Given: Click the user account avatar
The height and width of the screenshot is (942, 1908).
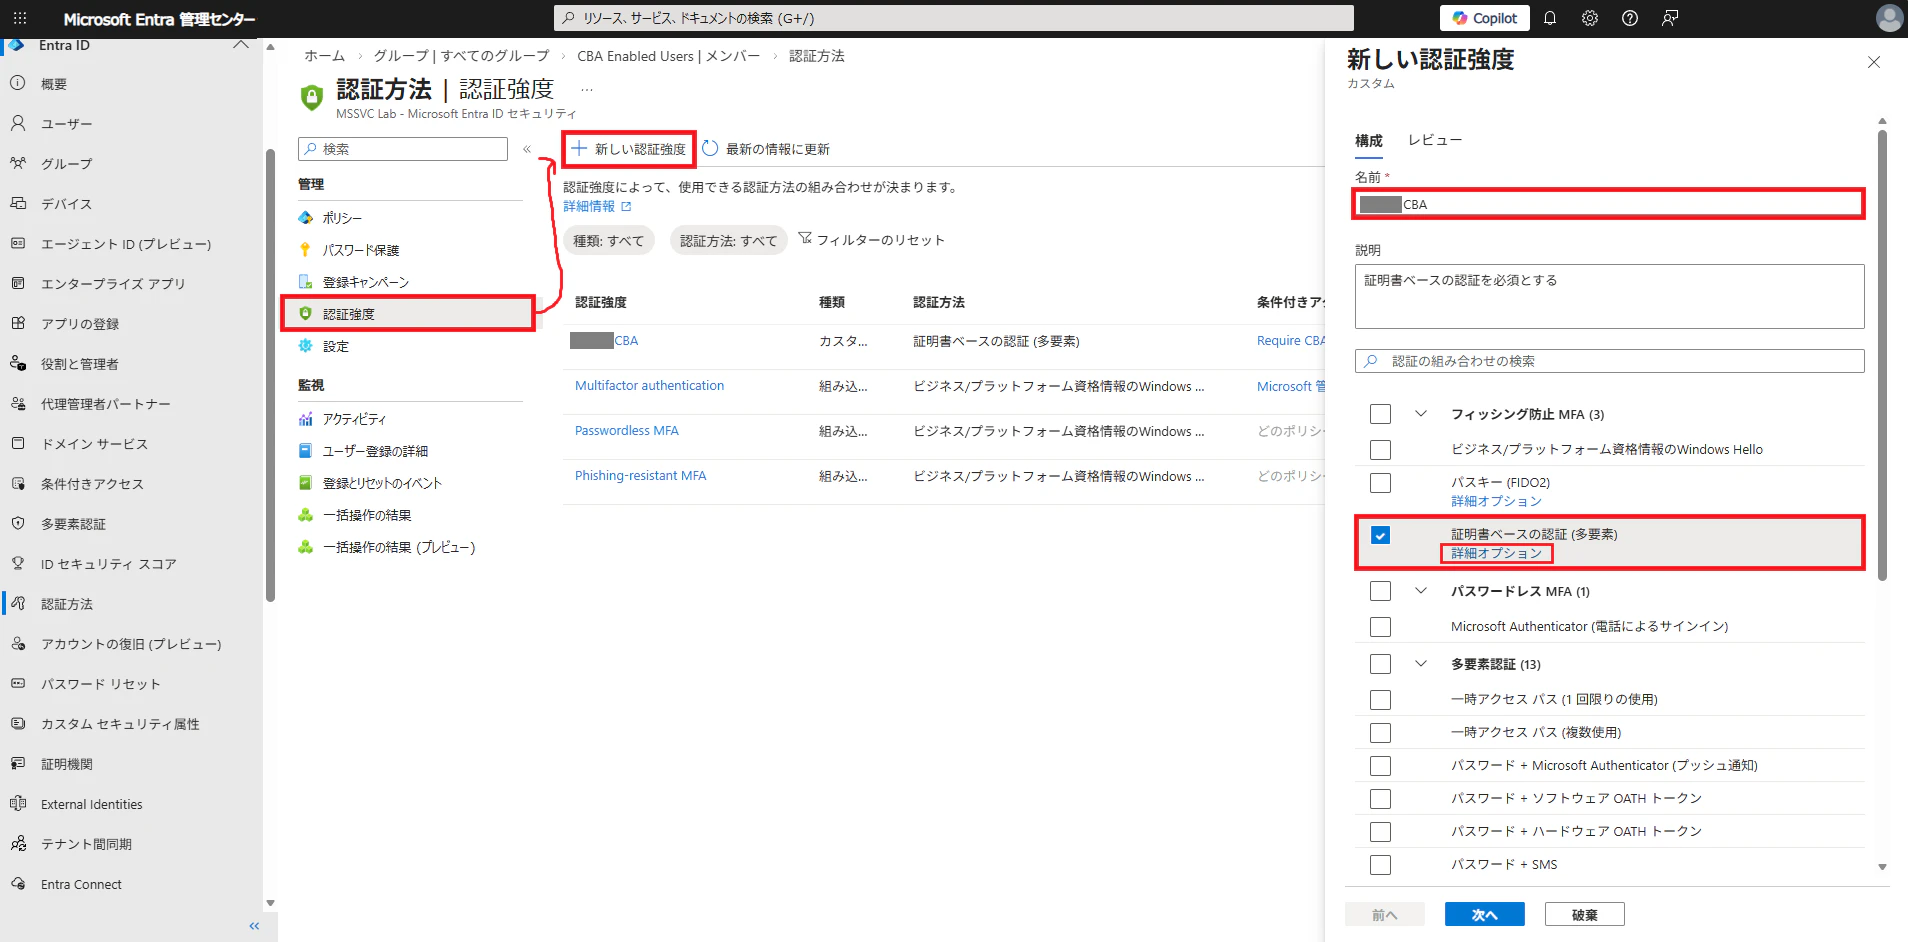Looking at the screenshot, I should (1889, 18).
